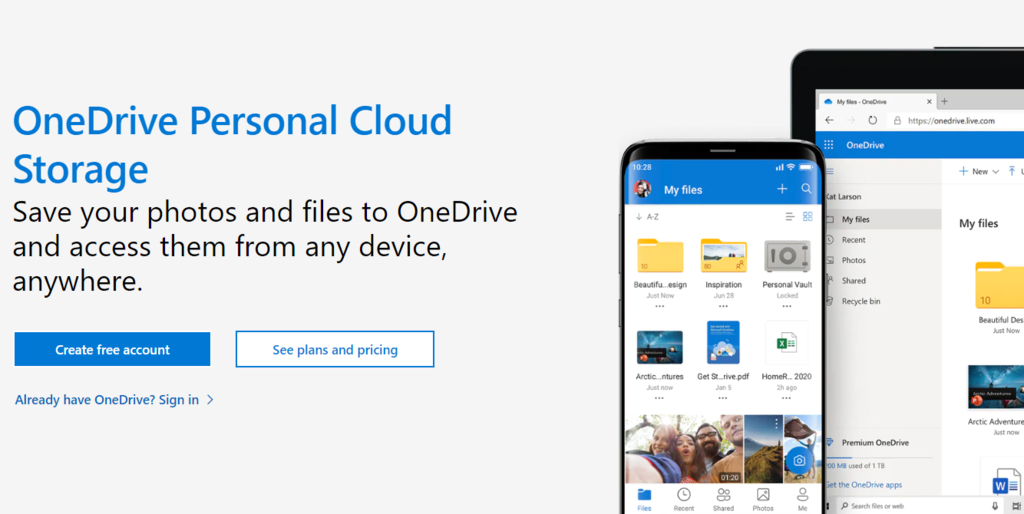The height and width of the screenshot is (514, 1024).
Task: Open the New dropdown in tablet toolbar
Action: click(978, 171)
